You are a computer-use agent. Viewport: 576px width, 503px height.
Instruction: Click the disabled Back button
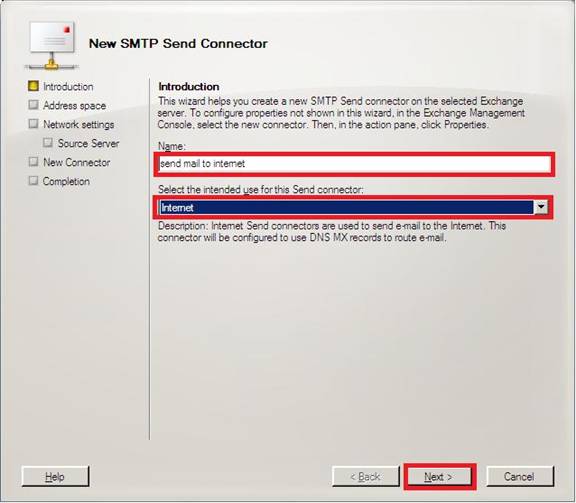(x=366, y=477)
